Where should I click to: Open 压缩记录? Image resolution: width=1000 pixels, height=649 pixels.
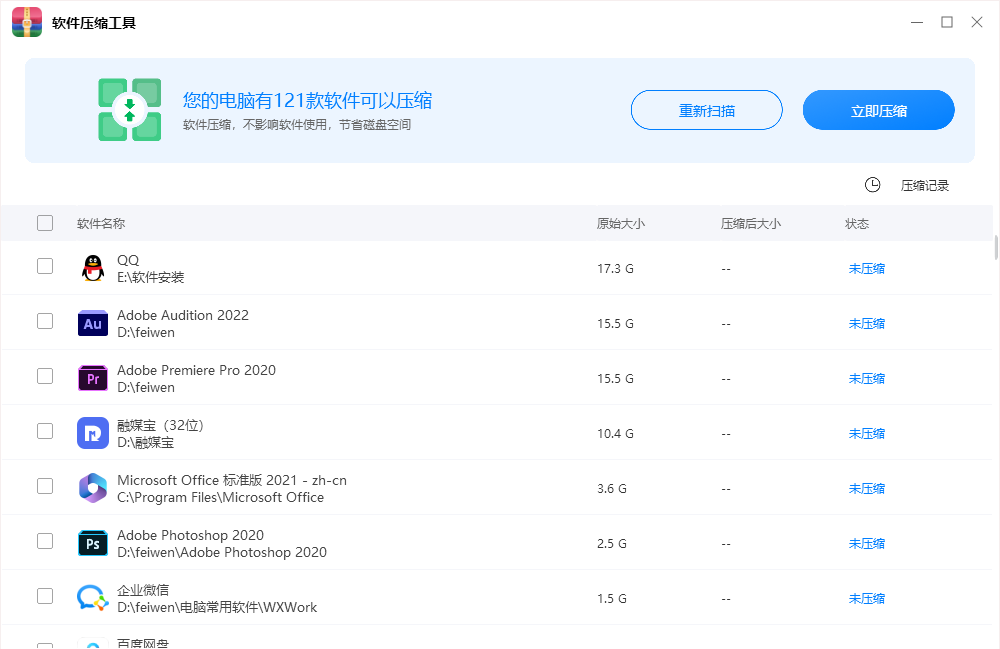point(924,185)
